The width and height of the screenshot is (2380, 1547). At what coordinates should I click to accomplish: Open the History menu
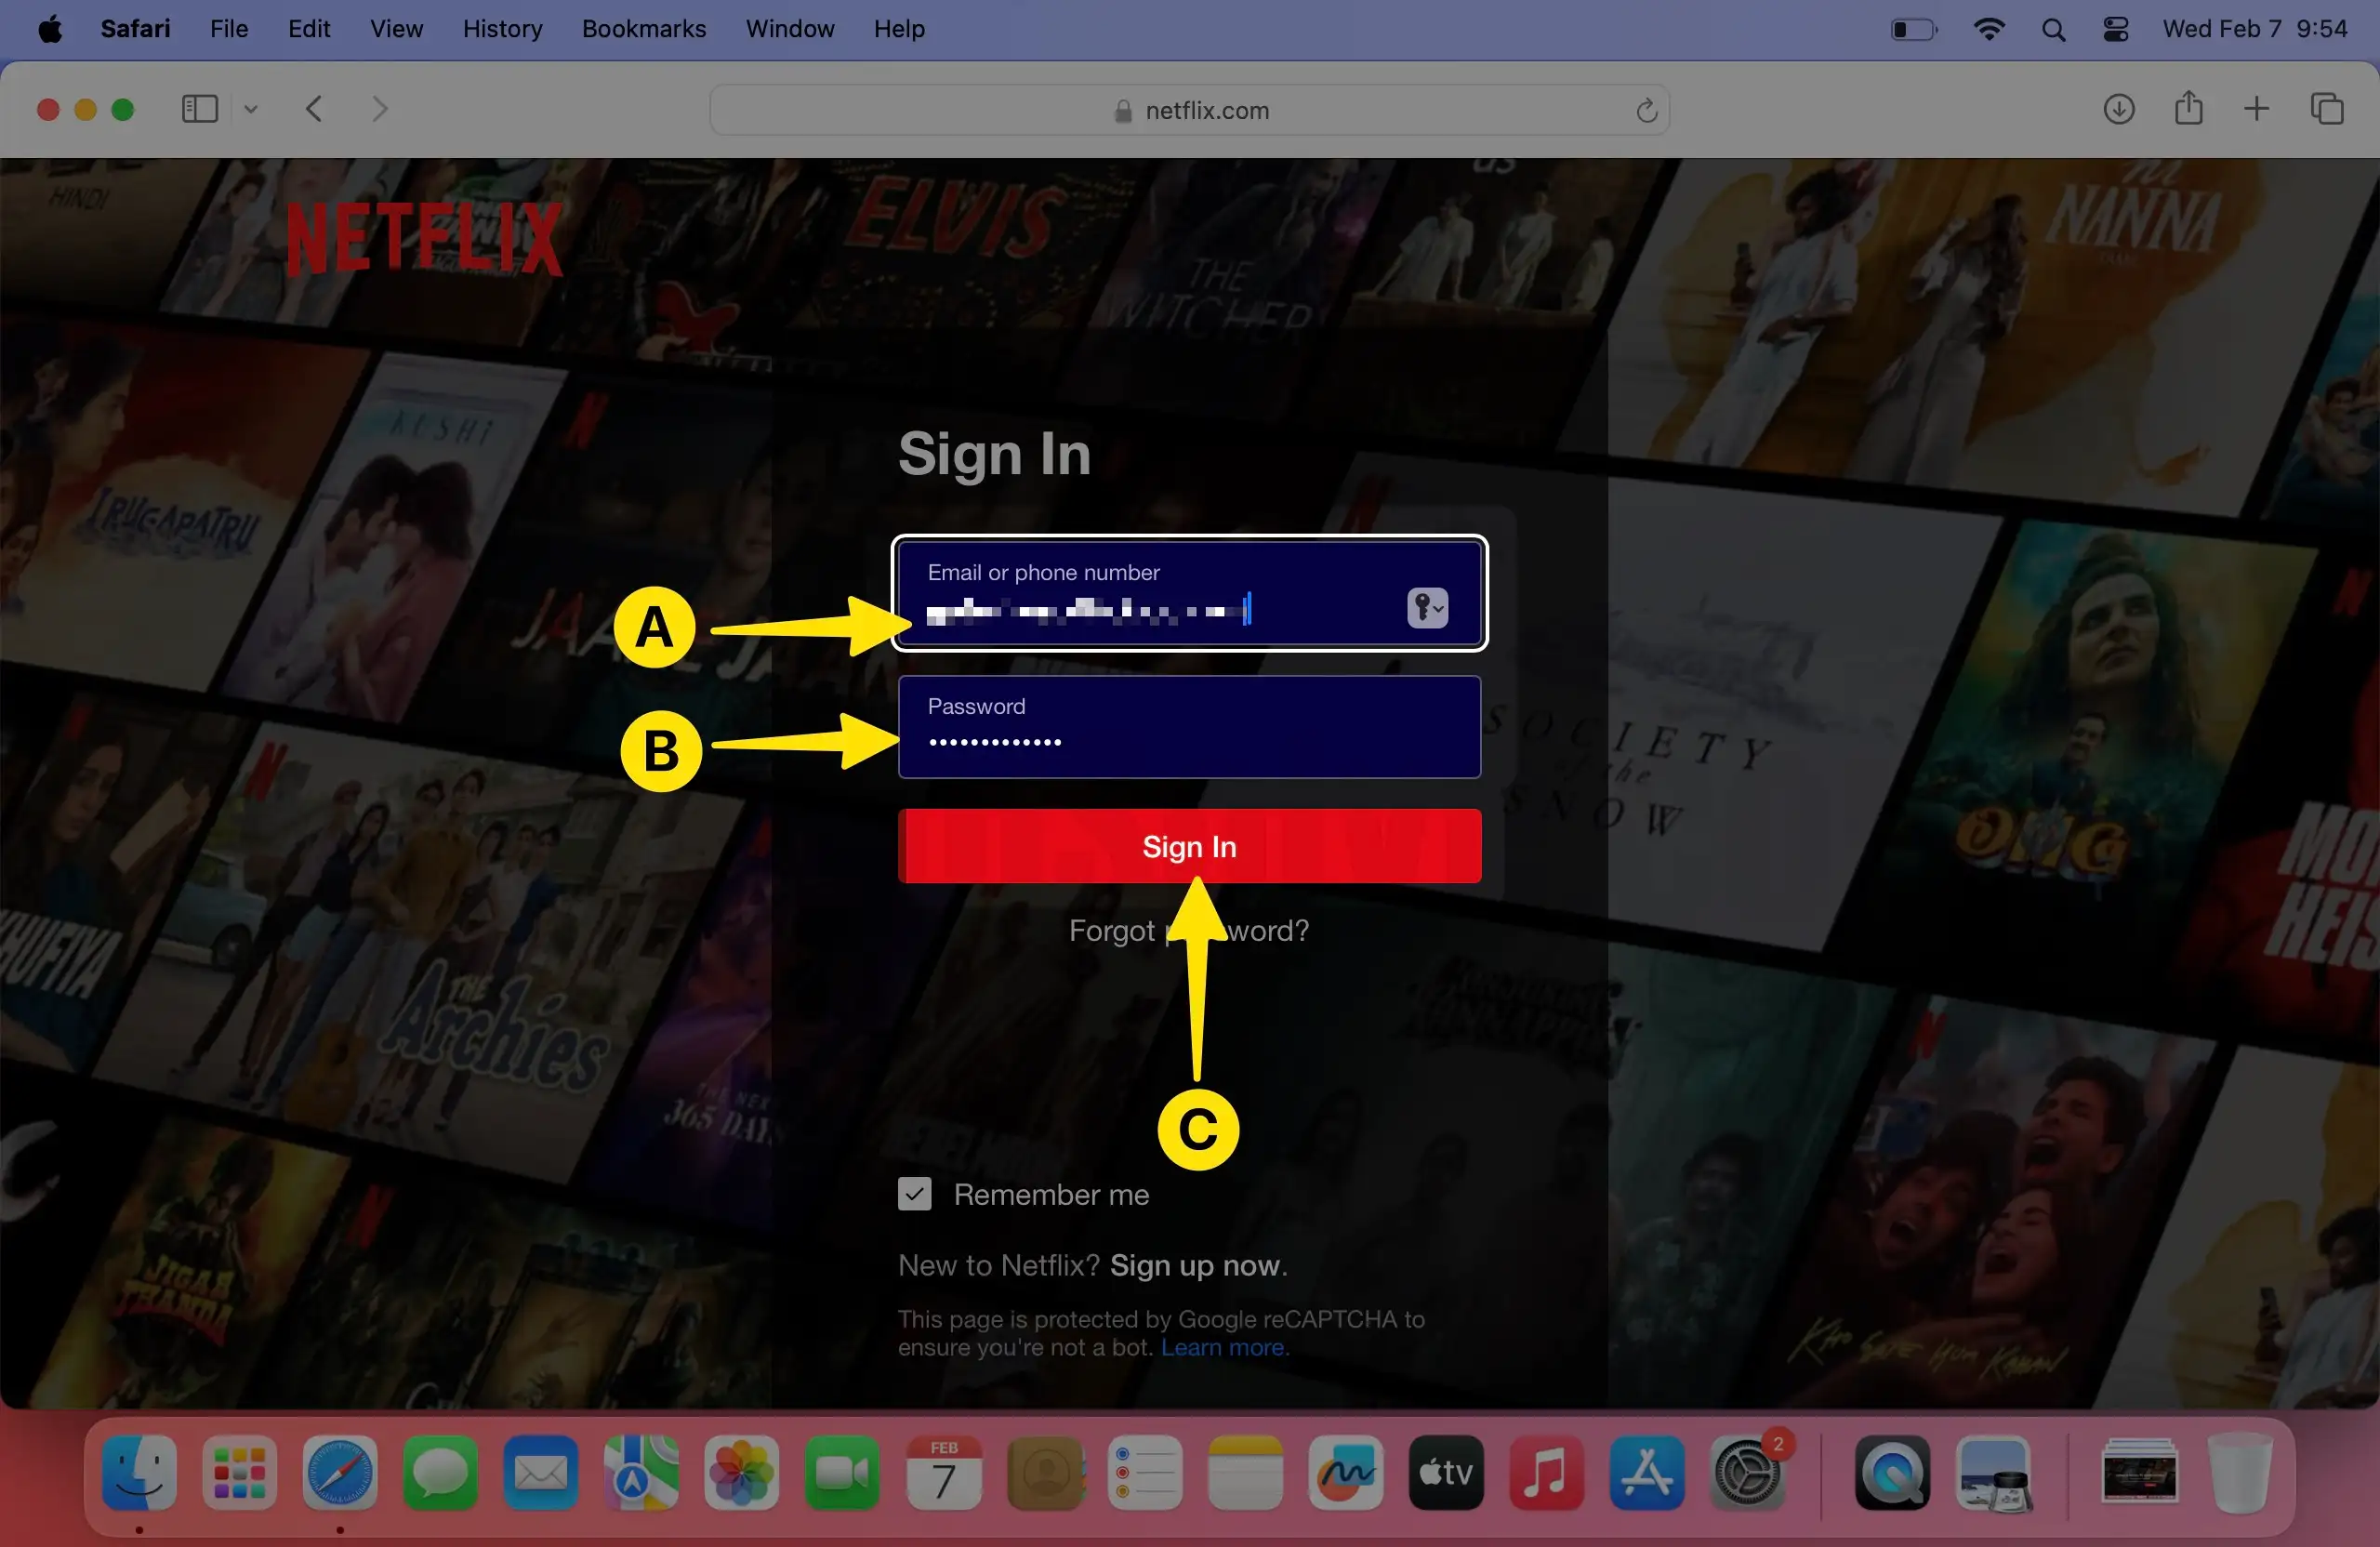[x=502, y=29]
